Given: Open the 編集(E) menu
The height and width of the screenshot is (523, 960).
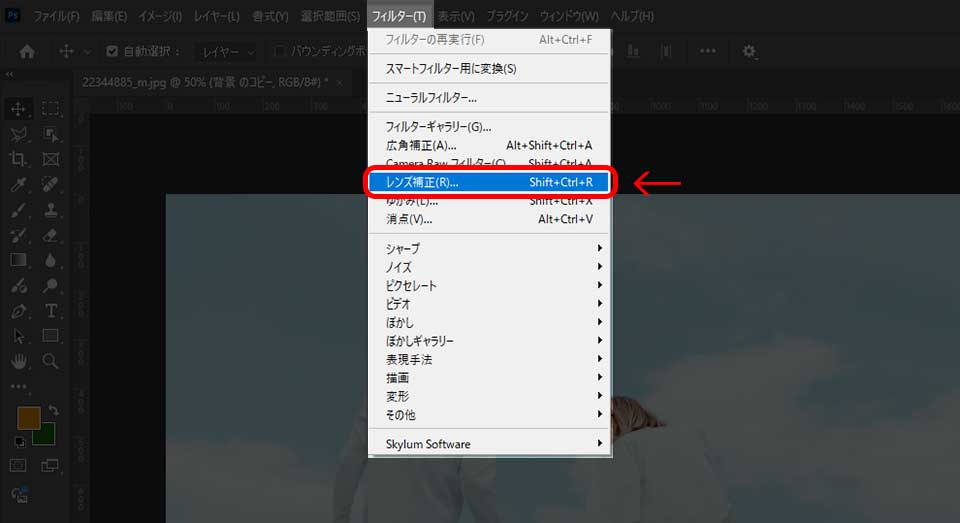Looking at the screenshot, I should point(109,16).
